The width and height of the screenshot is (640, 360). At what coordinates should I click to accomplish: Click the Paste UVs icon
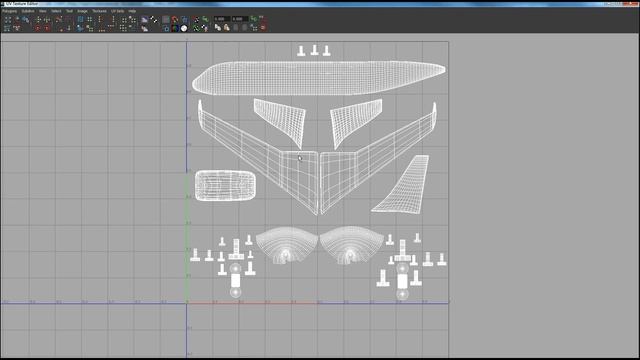(x=227, y=28)
